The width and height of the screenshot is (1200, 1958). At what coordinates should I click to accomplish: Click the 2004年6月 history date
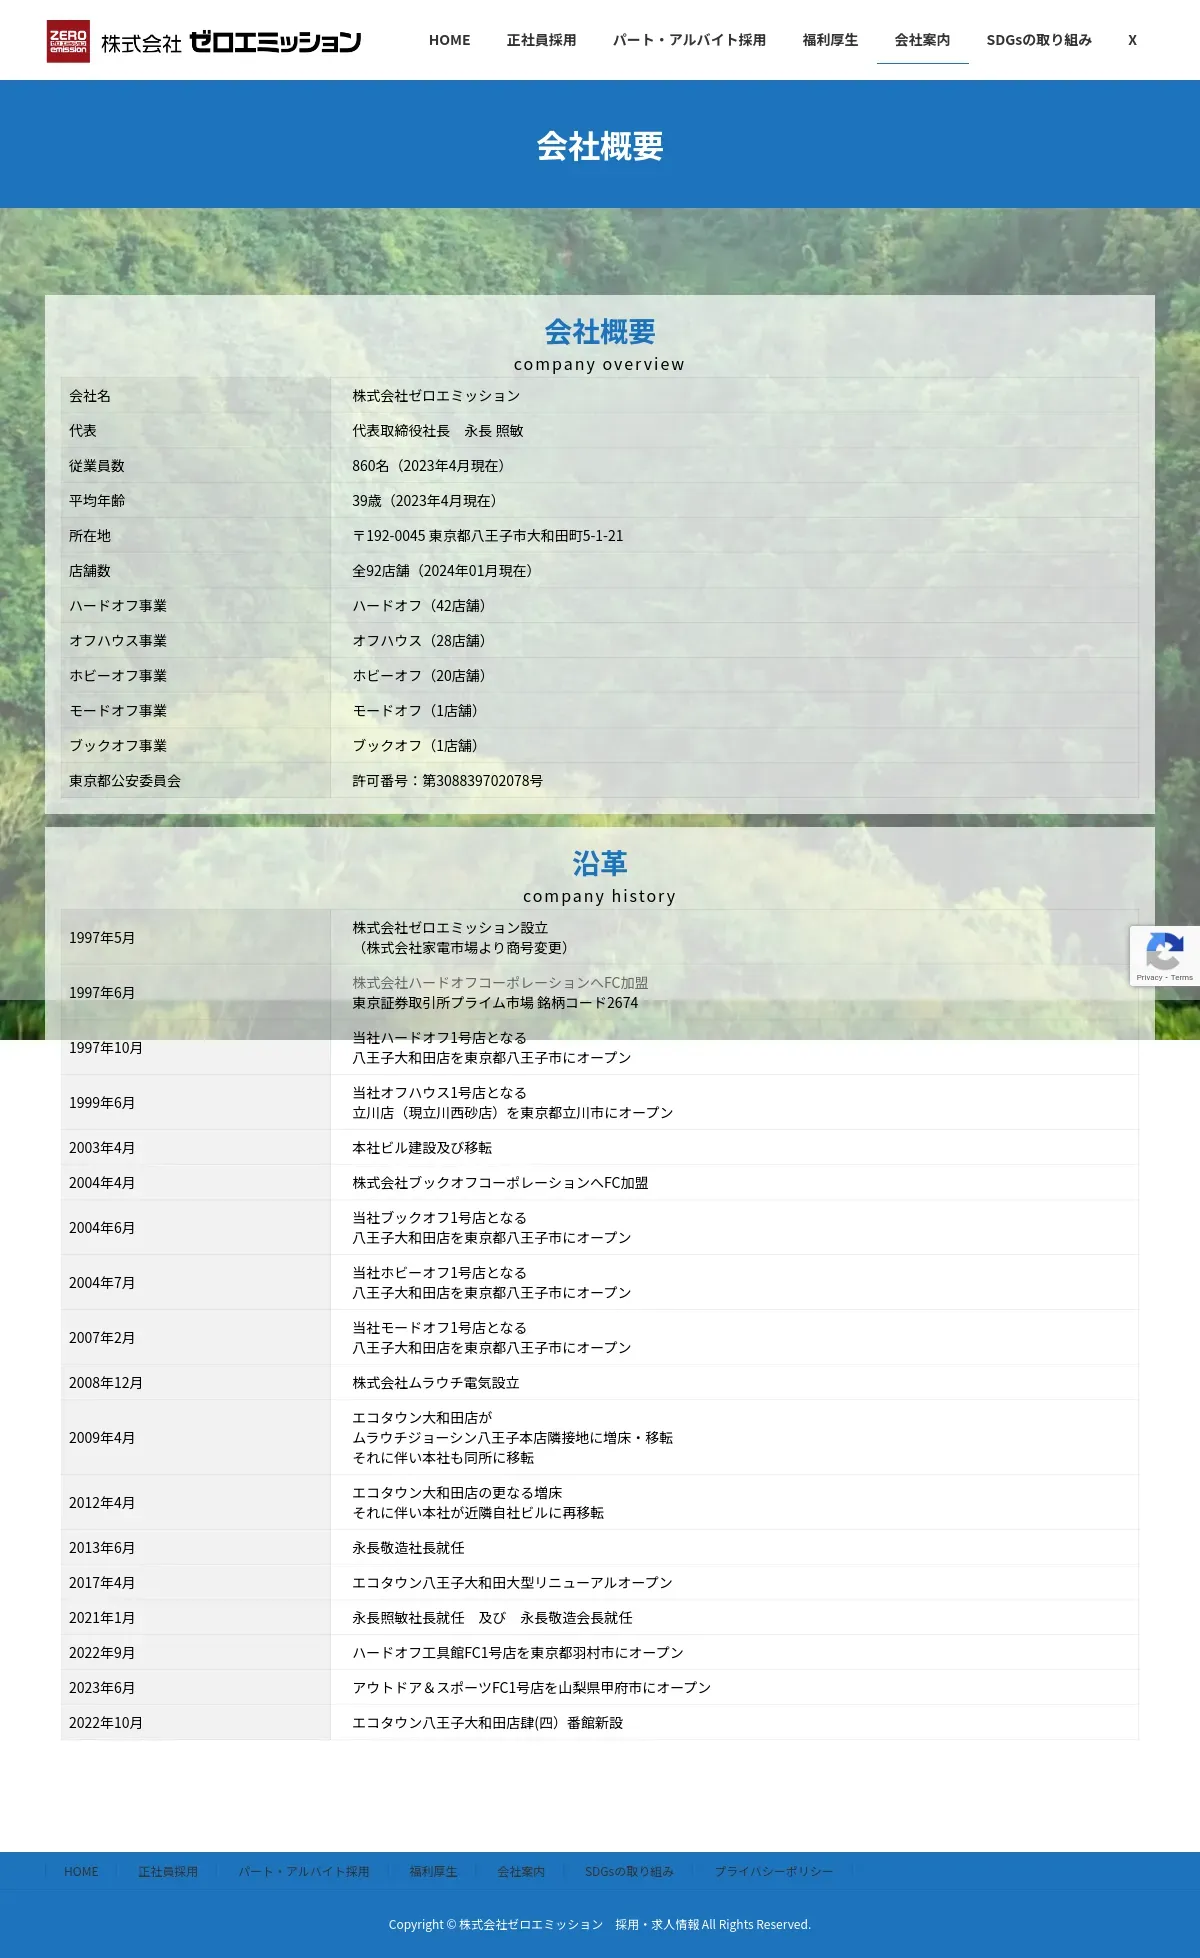tap(102, 1228)
